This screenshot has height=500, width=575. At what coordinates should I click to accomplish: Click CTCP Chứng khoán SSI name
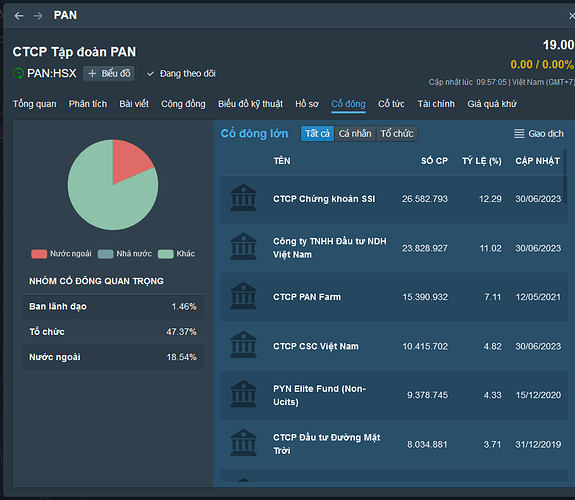click(324, 199)
